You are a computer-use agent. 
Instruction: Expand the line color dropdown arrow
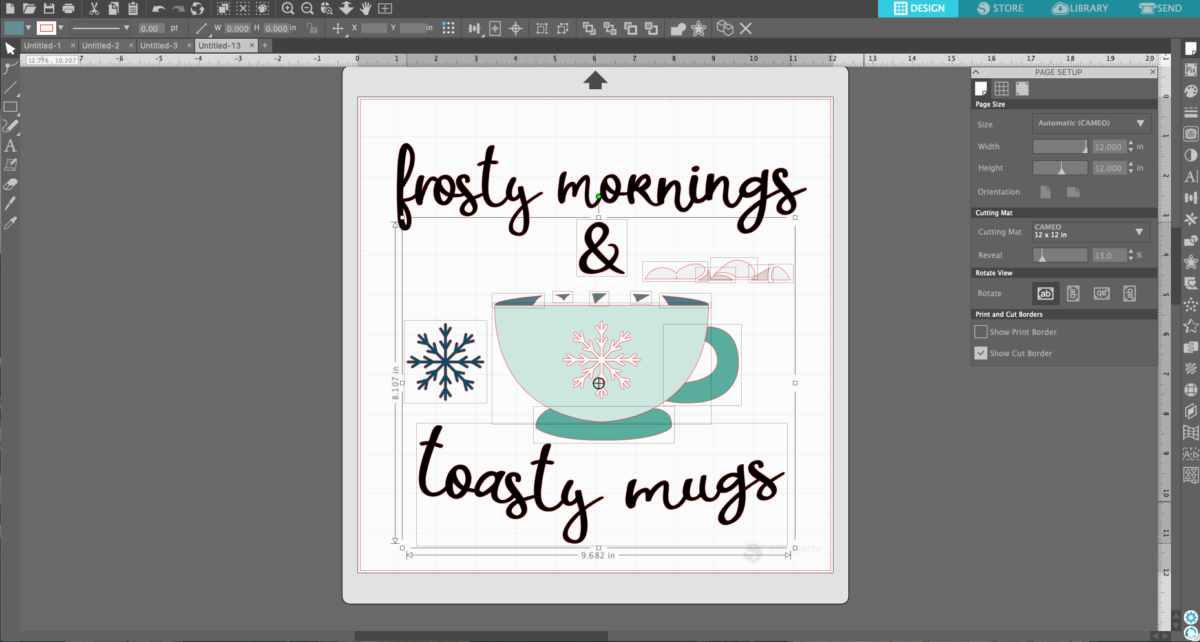point(61,28)
